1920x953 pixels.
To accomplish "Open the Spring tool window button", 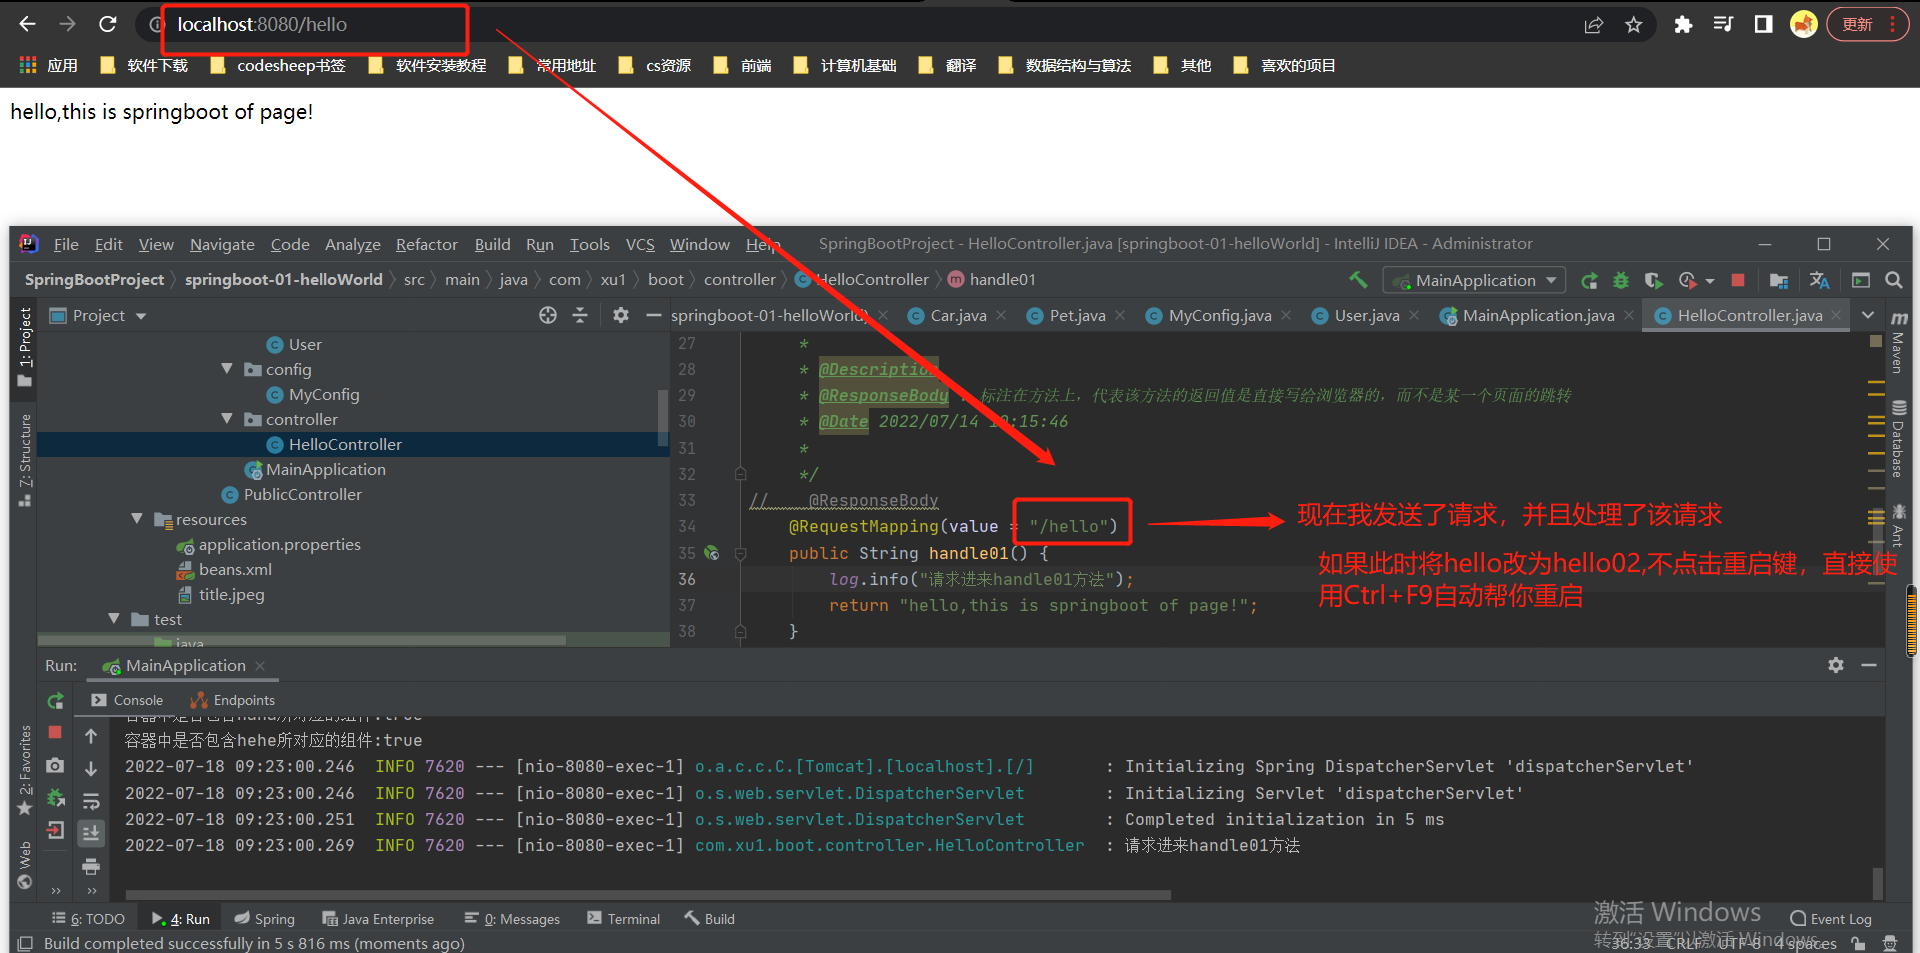I will [265, 919].
